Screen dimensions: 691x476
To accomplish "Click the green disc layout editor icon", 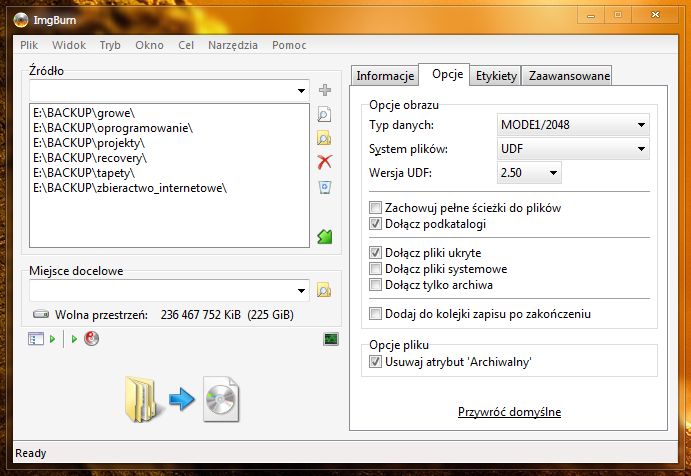I will (x=325, y=237).
